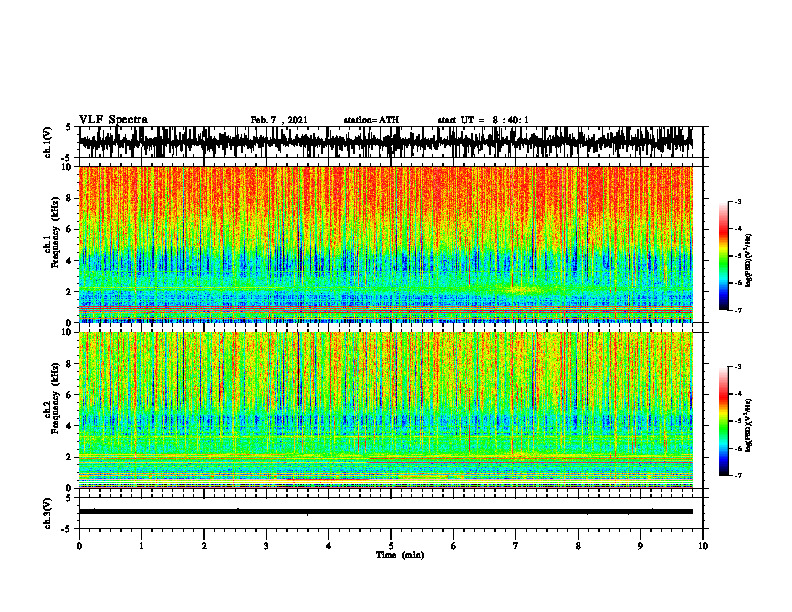The width and height of the screenshot is (792, 612).
Task: Click x-axis tick label '6'
Action: [x=454, y=546]
